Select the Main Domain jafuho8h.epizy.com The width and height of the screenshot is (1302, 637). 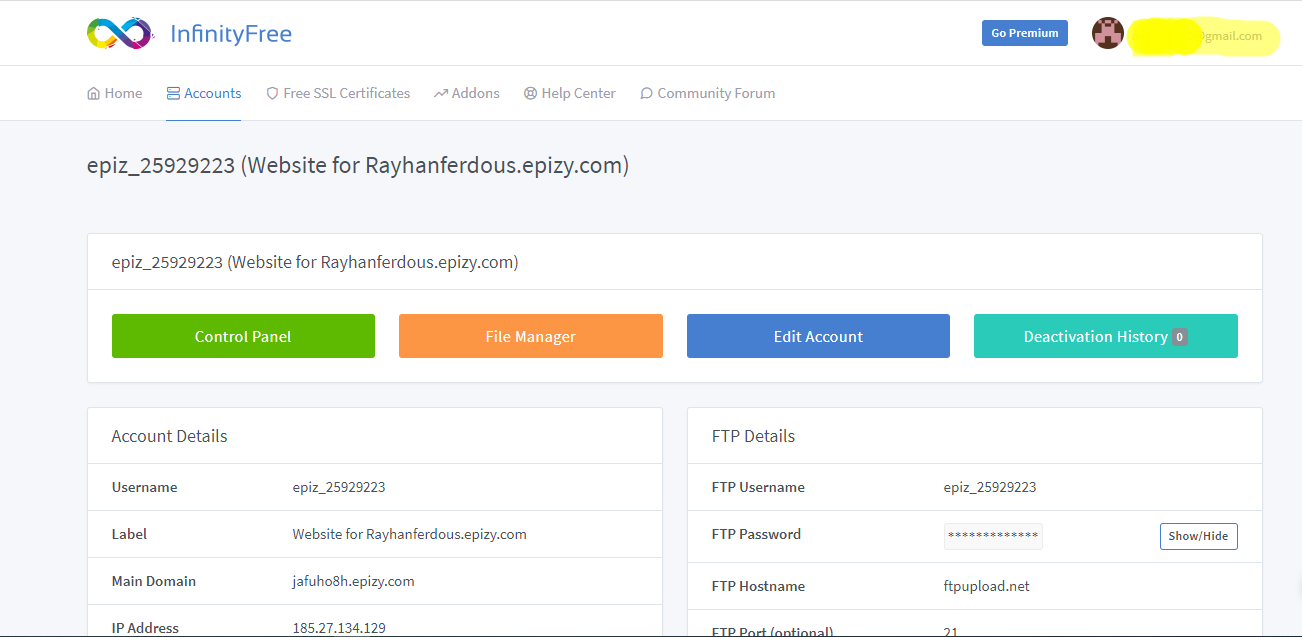coord(353,581)
